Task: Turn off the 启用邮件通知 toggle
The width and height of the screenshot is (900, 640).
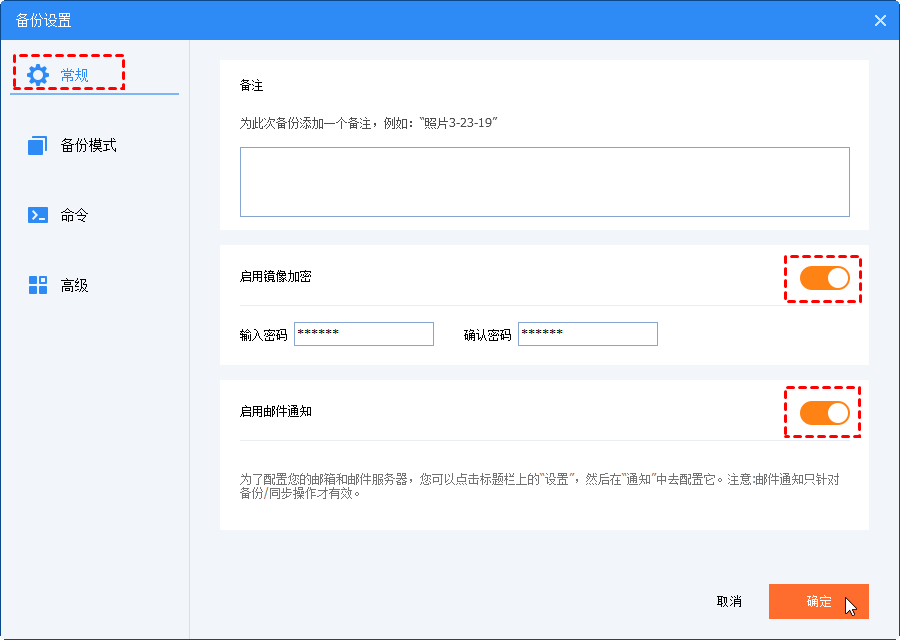Action: tap(824, 412)
